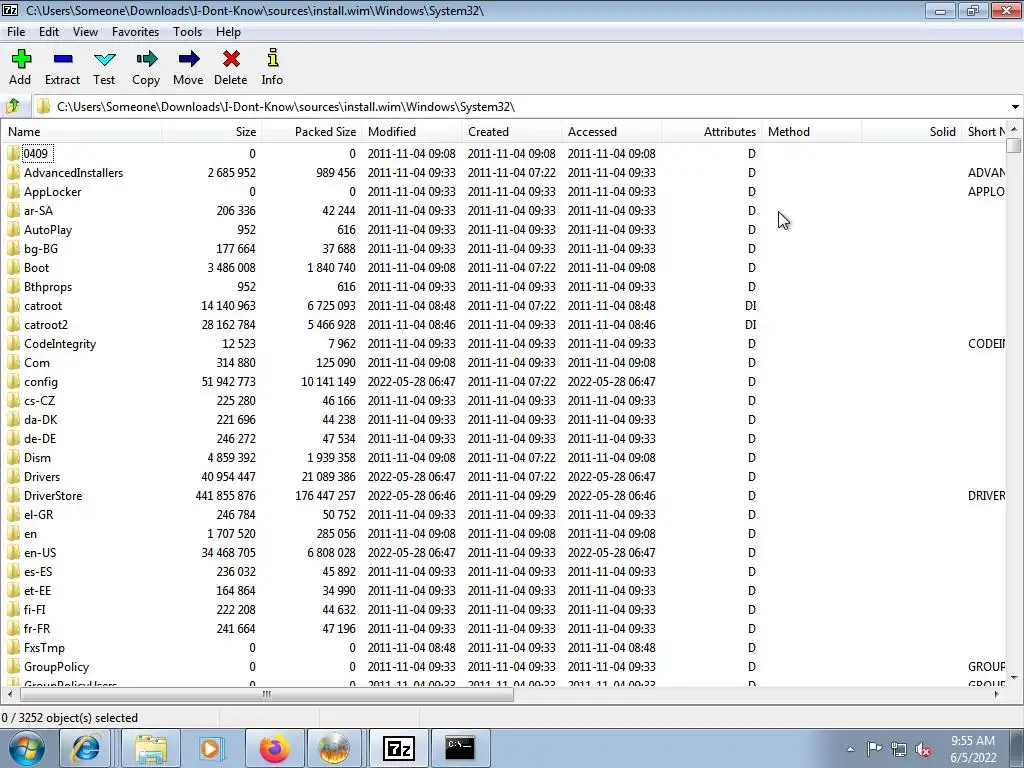Image resolution: width=1024 pixels, height=768 pixels.
Task: Open the File menu
Action: click(16, 31)
